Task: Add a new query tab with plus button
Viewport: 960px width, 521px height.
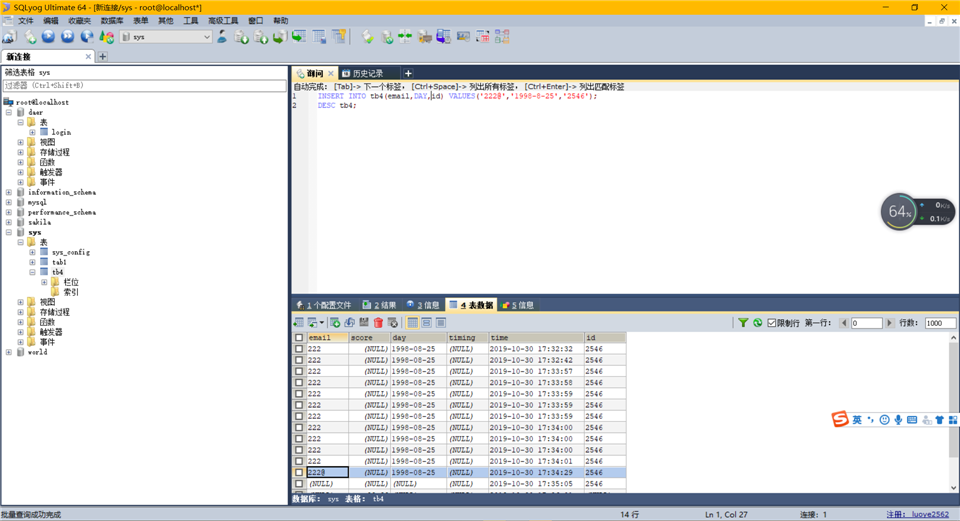Action: coord(408,73)
